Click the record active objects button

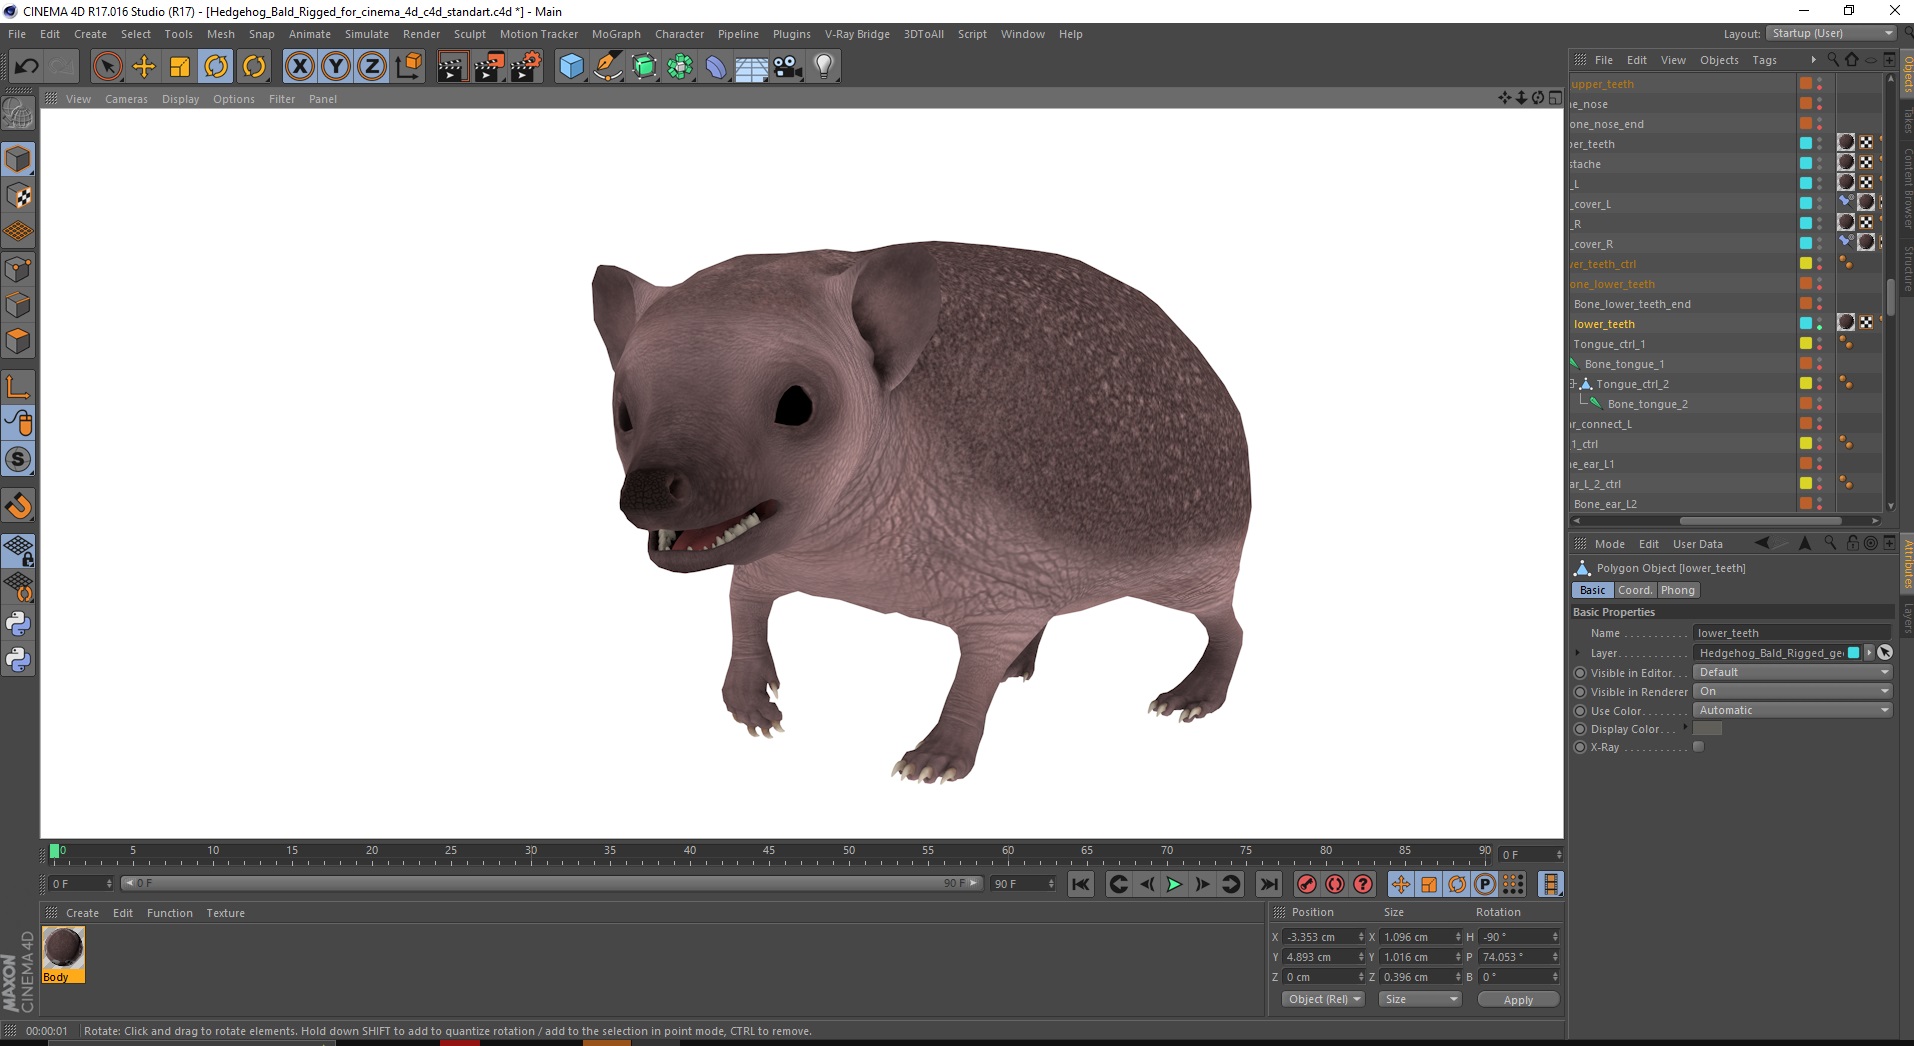coord(1307,884)
